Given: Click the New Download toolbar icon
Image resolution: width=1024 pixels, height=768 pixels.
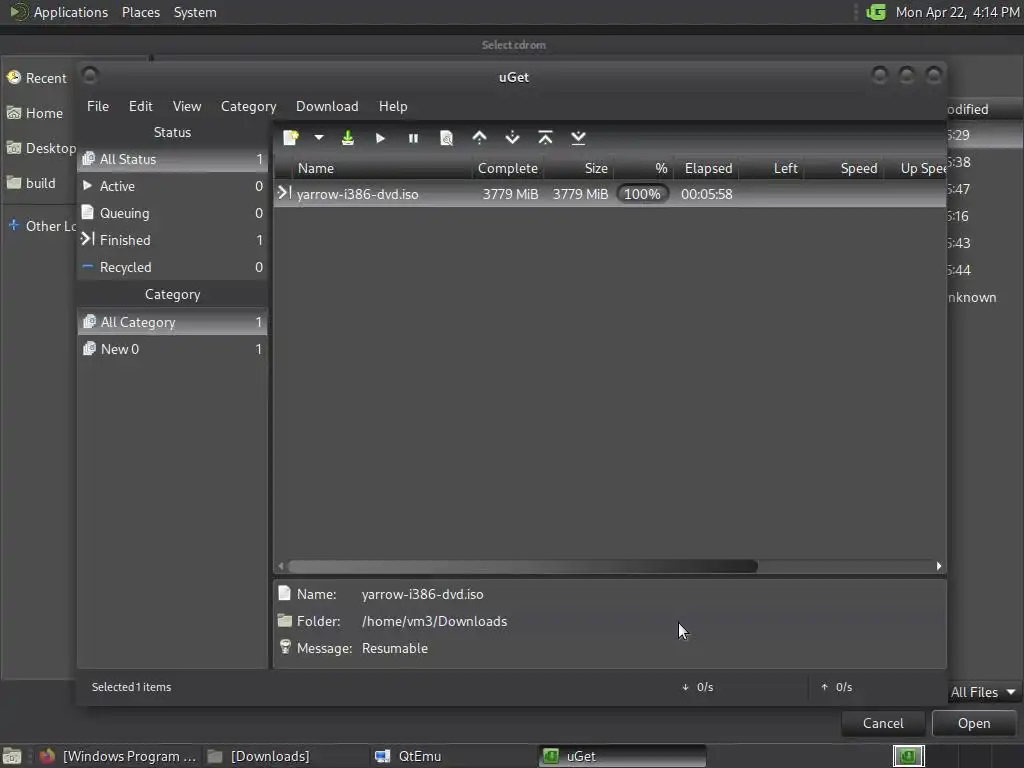Looking at the screenshot, I should tap(291, 138).
